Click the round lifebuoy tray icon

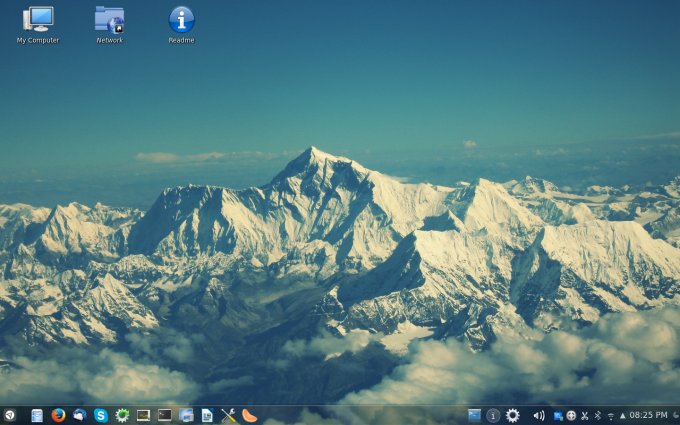[571, 415]
